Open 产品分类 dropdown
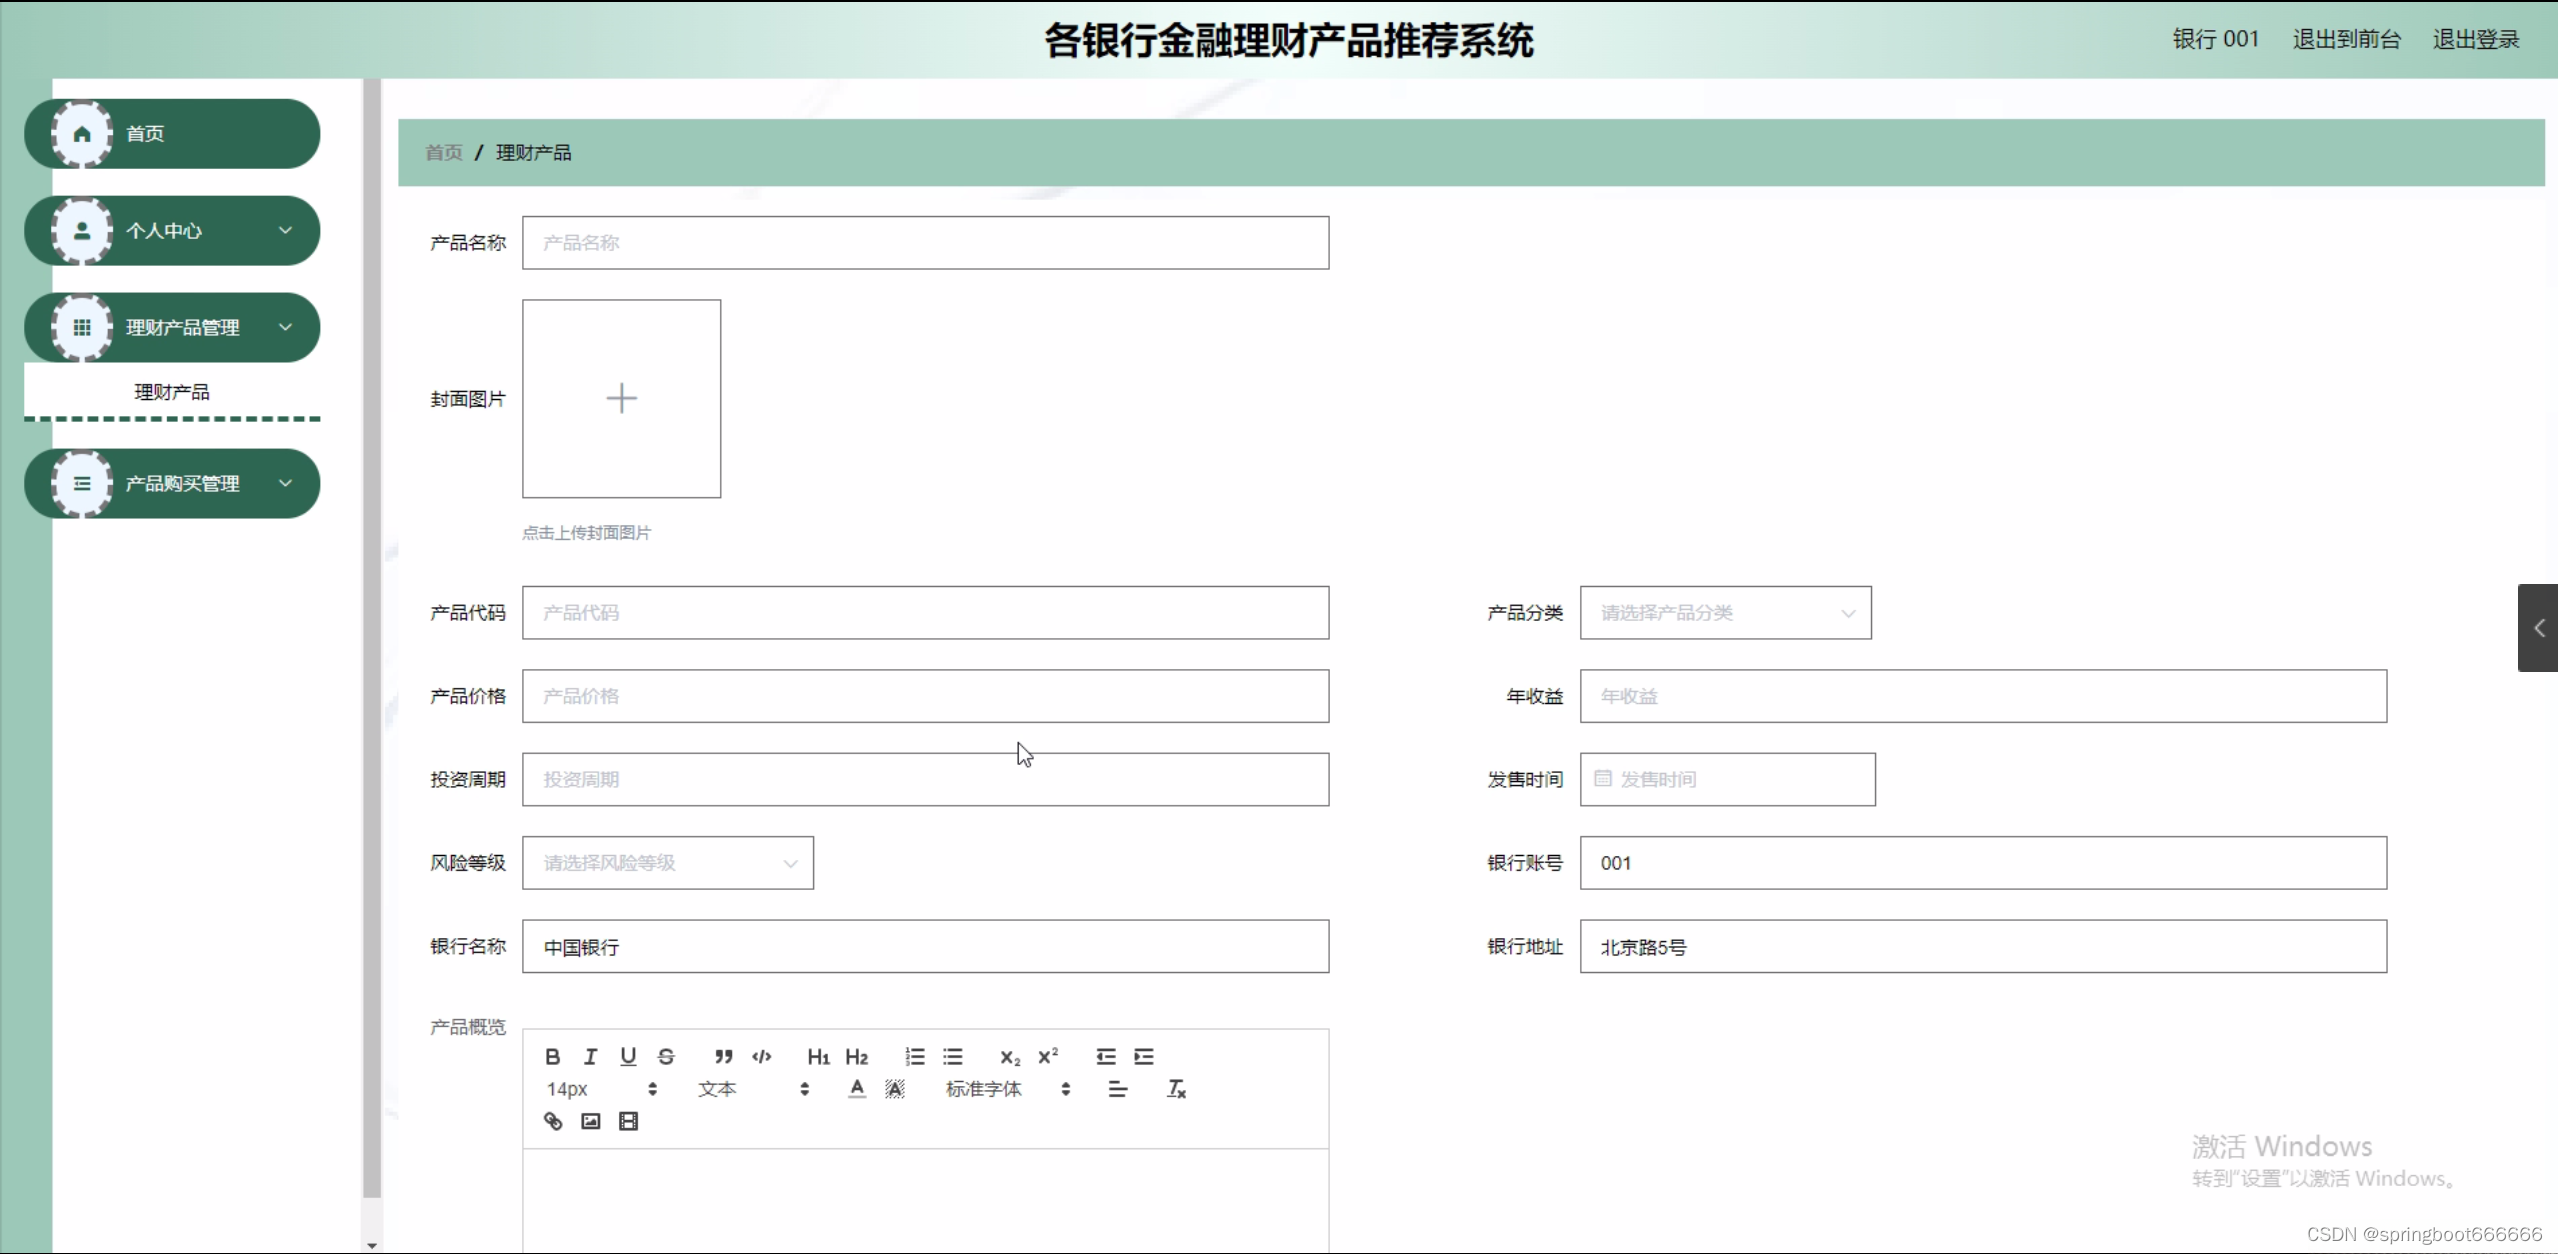The width and height of the screenshot is (2558, 1254). pyautogui.click(x=1725, y=613)
